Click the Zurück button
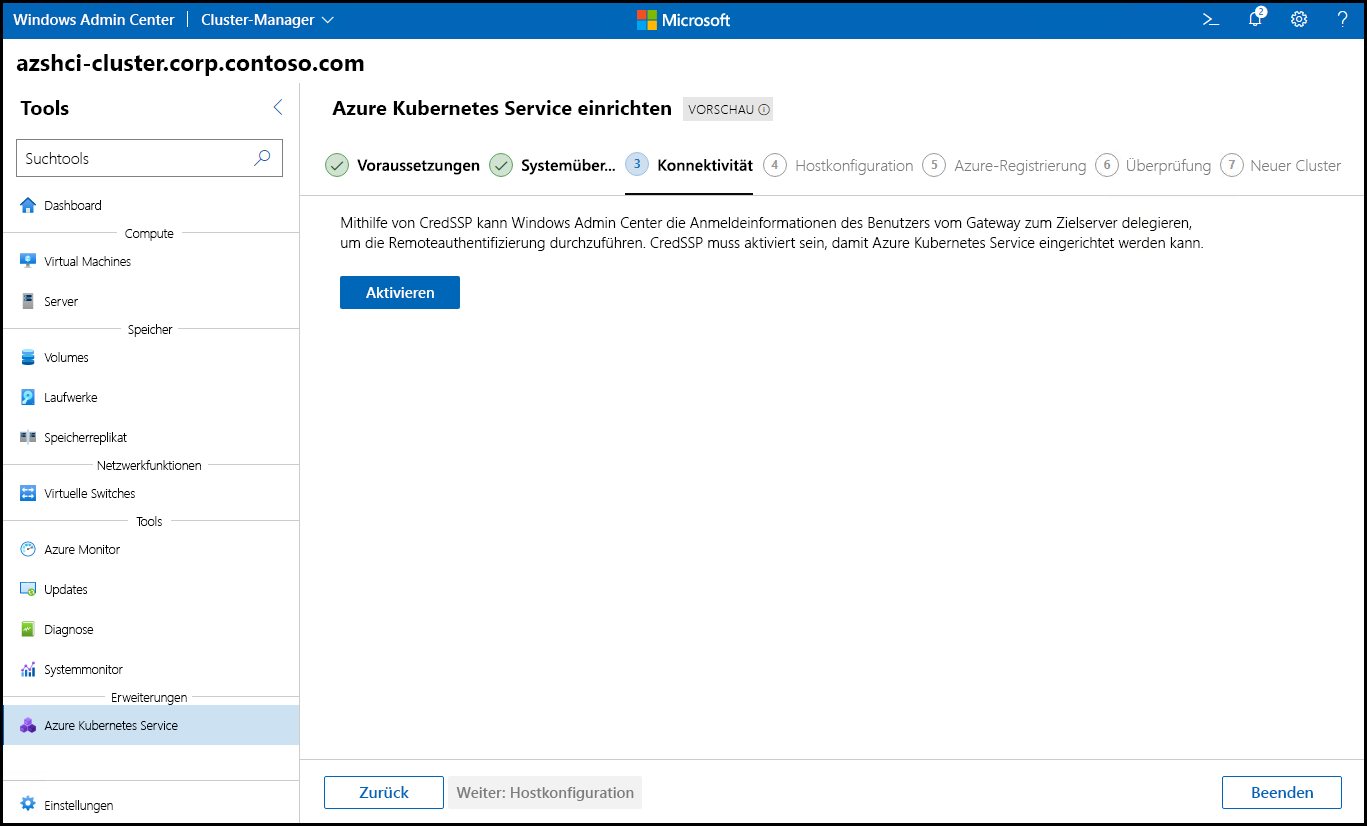The width and height of the screenshot is (1367, 826). (384, 792)
